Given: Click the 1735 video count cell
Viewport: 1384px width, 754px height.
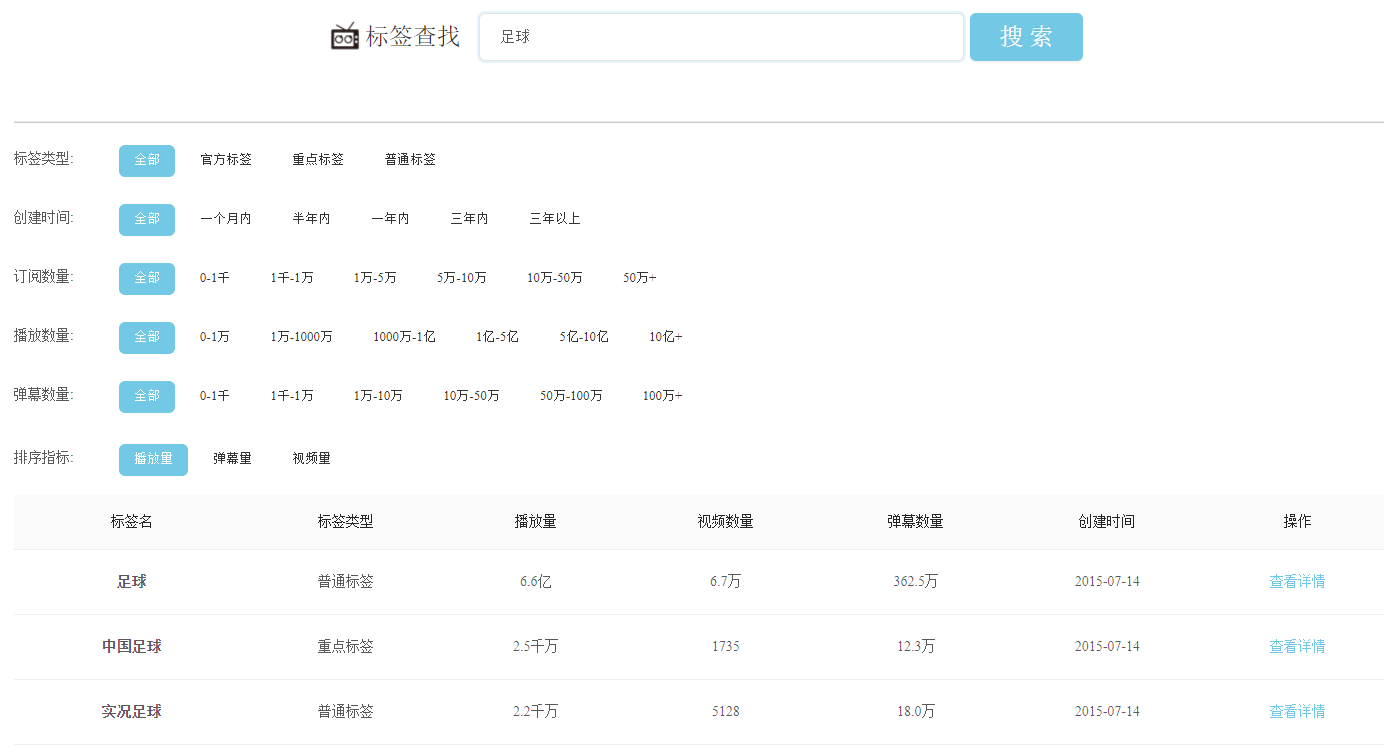Looking at the screenshot, I should click(726, 647).
